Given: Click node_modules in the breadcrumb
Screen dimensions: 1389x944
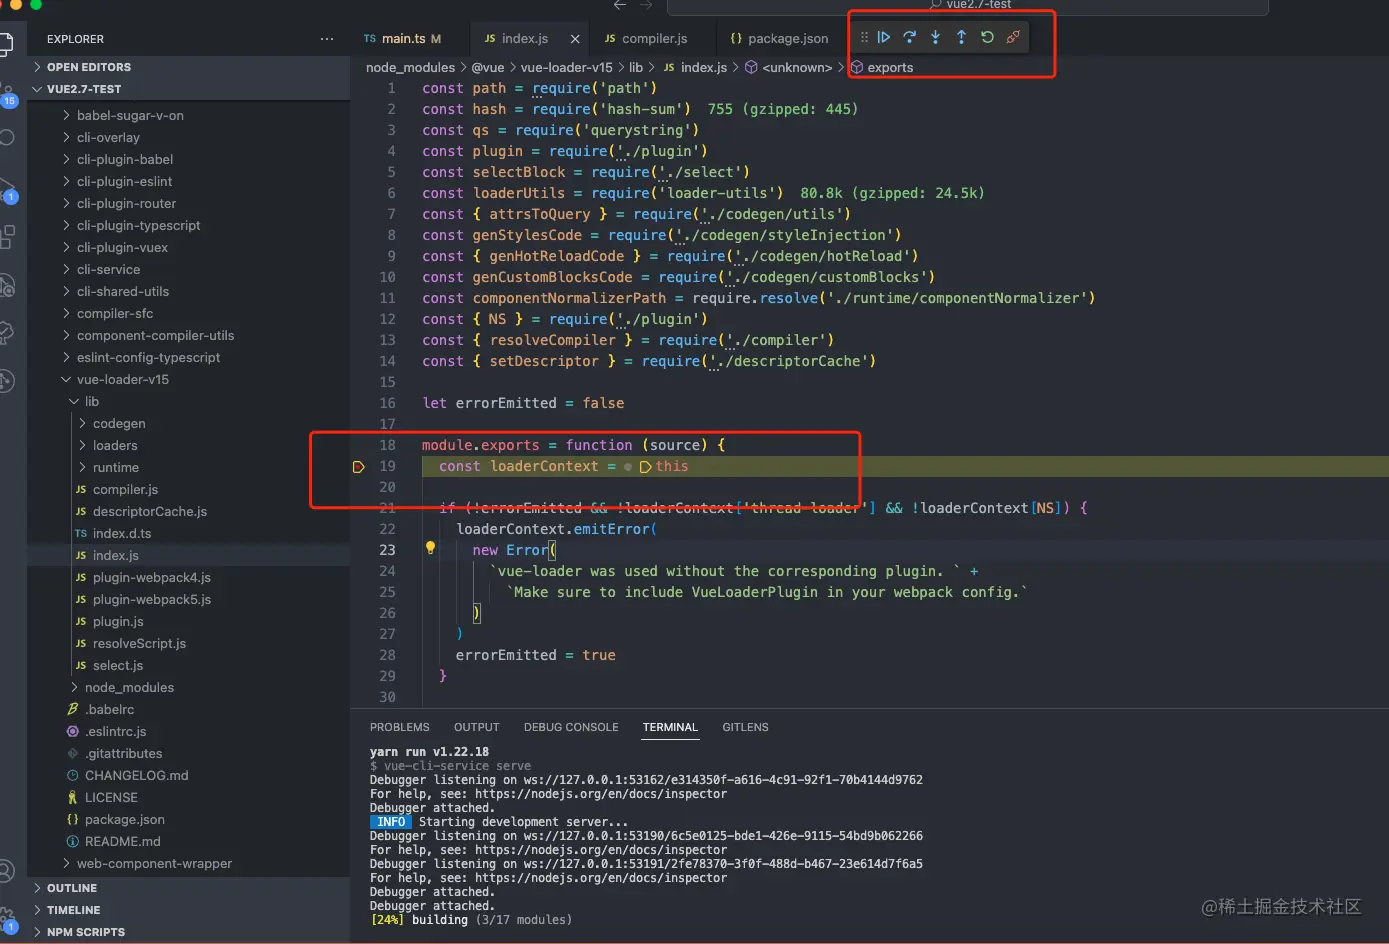Looking at the screenshot, I should 410,67.
